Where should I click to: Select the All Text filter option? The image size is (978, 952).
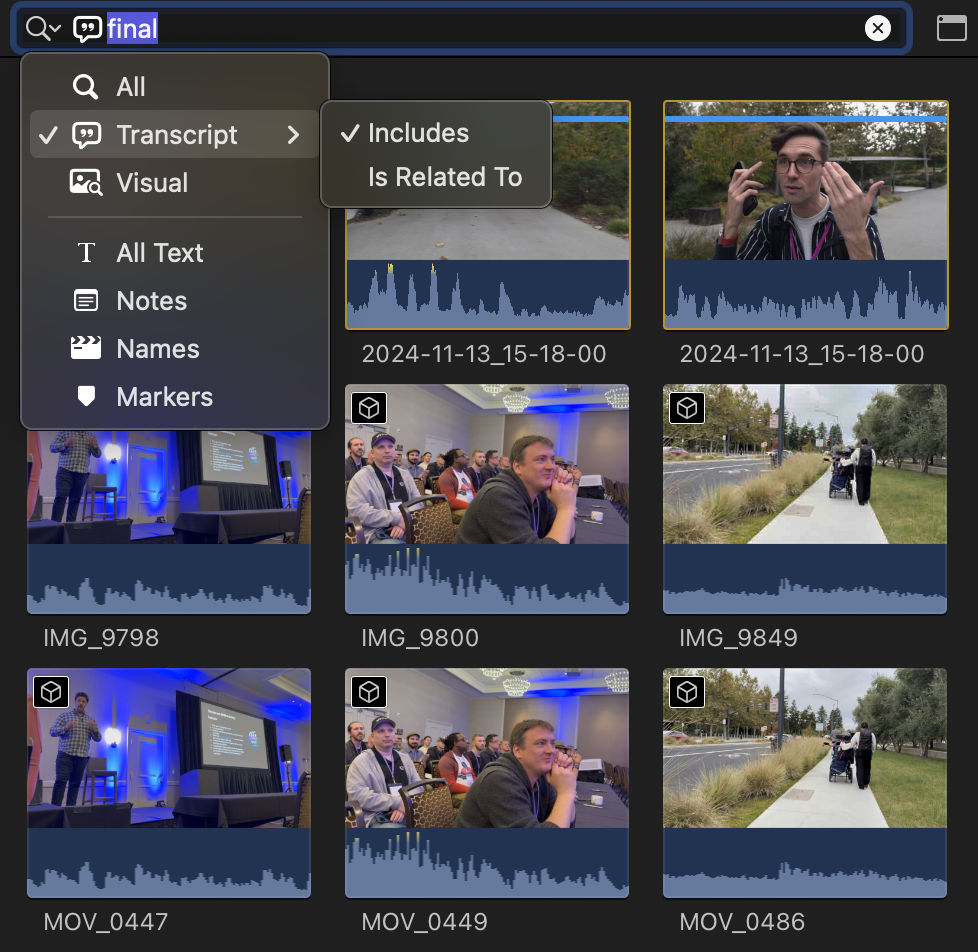pos(159,253)
